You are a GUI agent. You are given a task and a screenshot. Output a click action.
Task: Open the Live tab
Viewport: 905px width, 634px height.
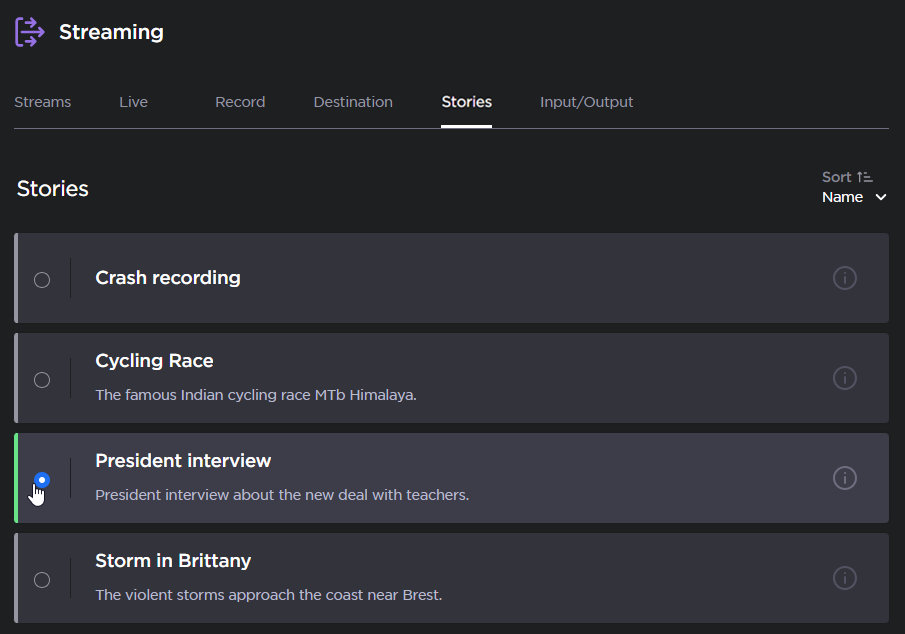133,102
